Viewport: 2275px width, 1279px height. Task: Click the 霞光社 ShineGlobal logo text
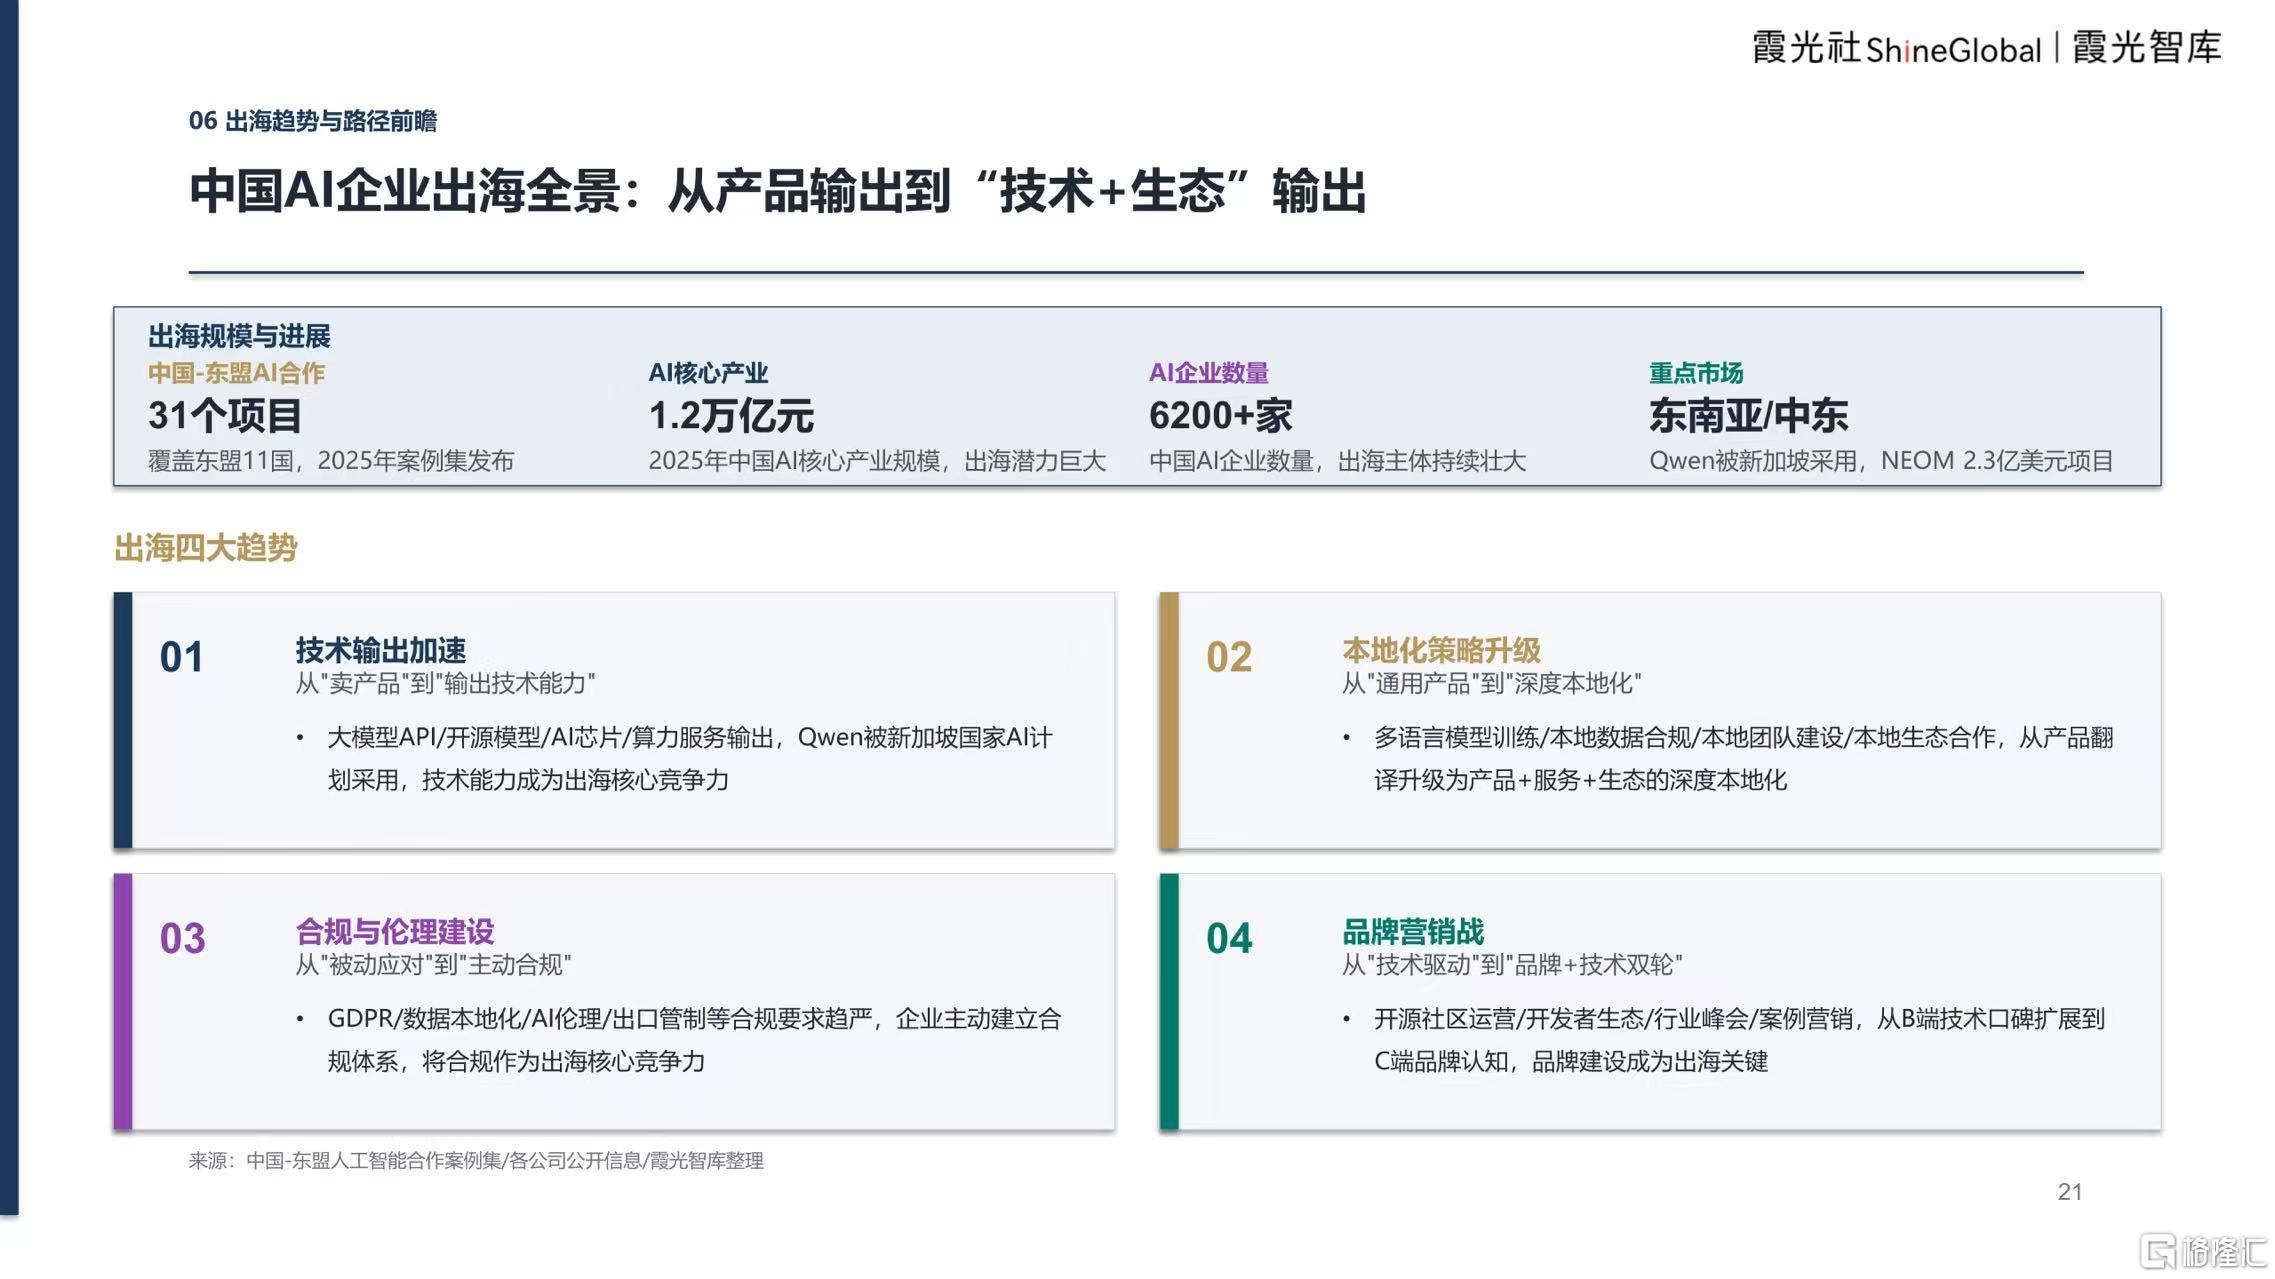click(1896, 48)
